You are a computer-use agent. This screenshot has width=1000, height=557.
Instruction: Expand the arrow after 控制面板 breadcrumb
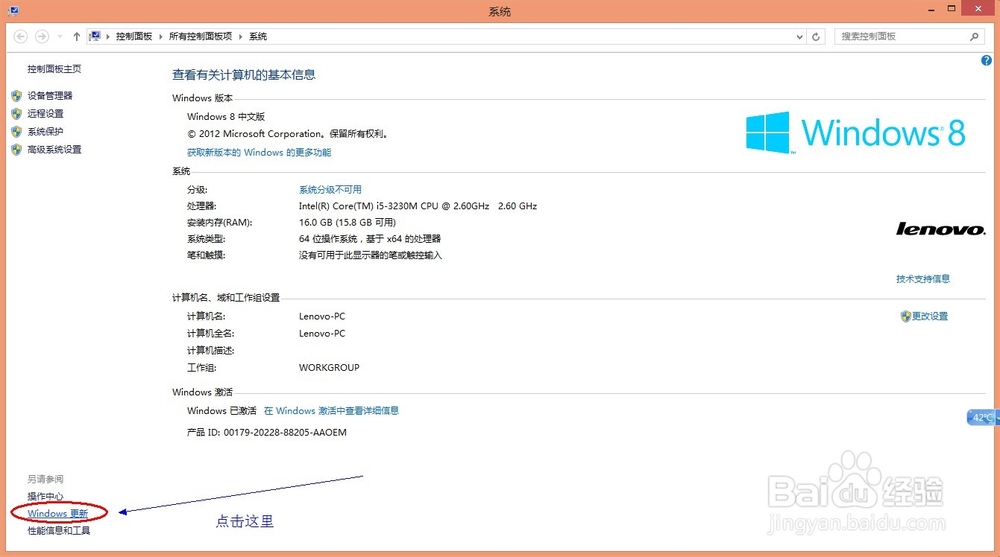pos(161,36)
